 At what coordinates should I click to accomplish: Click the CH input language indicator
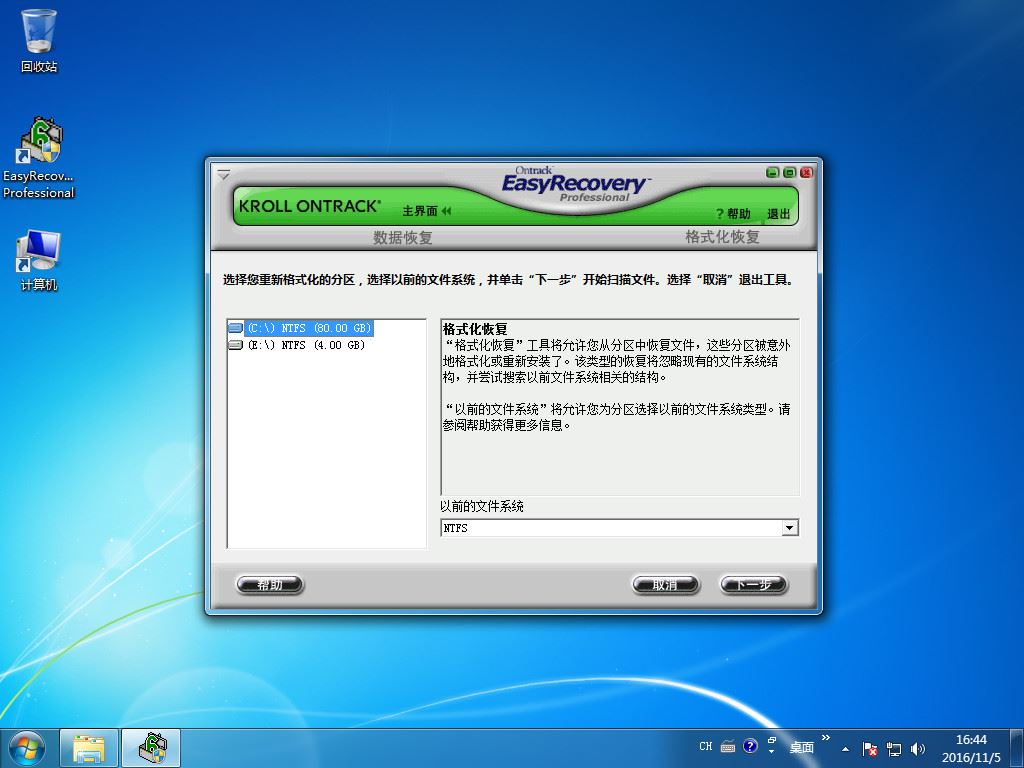705,746
